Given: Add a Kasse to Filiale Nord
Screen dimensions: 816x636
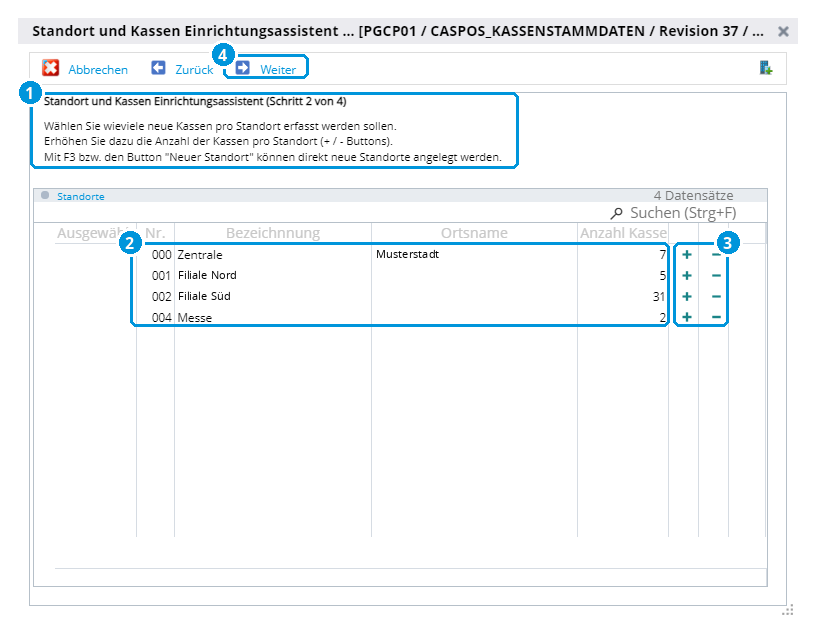Looking at the screenshot, I should pos(687,275).
